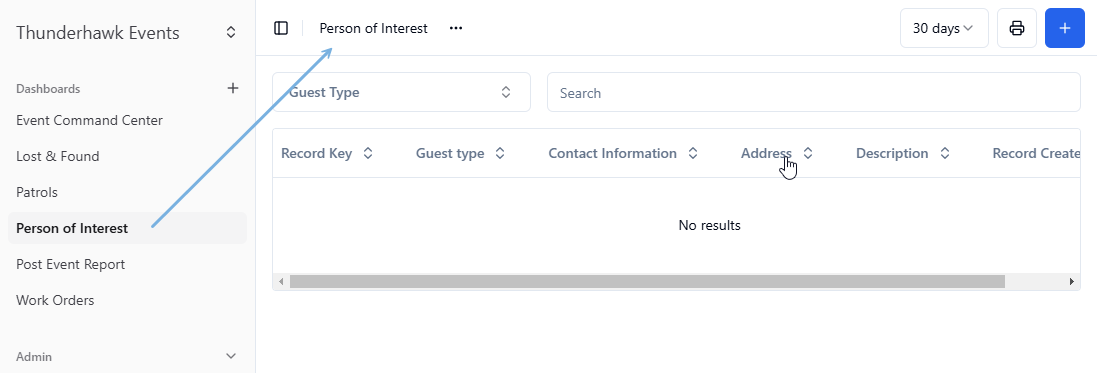Click the printer icon button

pyautogui.click(x=1017, y=28)
